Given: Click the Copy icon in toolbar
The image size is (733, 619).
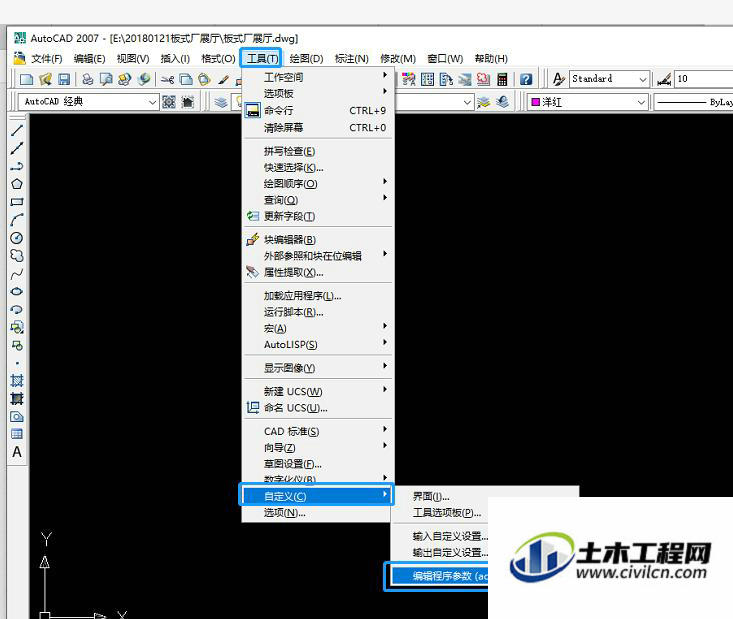Looking at the screenshot, I should (186, 79).
